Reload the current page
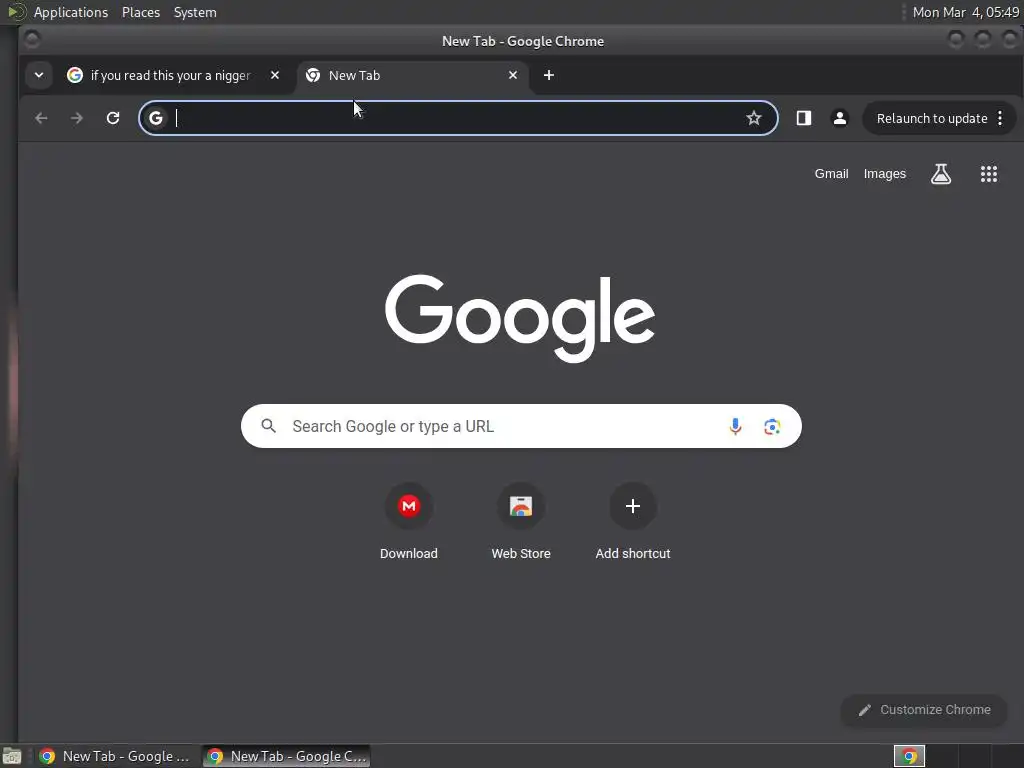Image resolution: width=1024 pixels, height=768 pixels. [x=113, y=118]
